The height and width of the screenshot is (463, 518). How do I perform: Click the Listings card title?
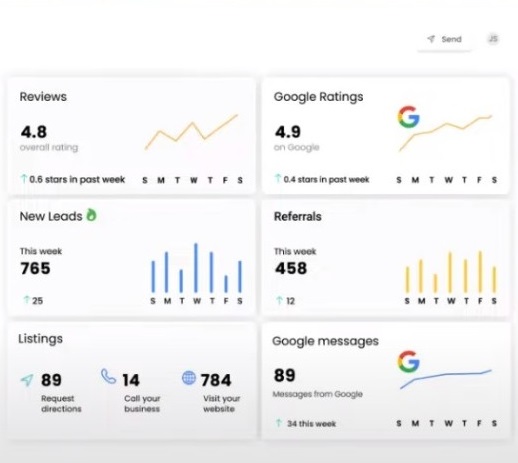click(x=40, y=339)
